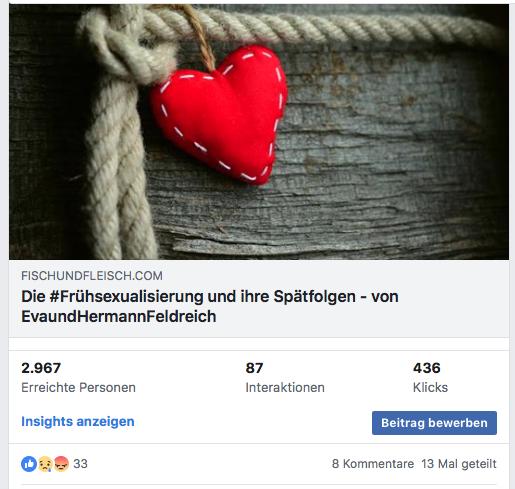
Task: Select the Interaktionen label
Action: 285,388
